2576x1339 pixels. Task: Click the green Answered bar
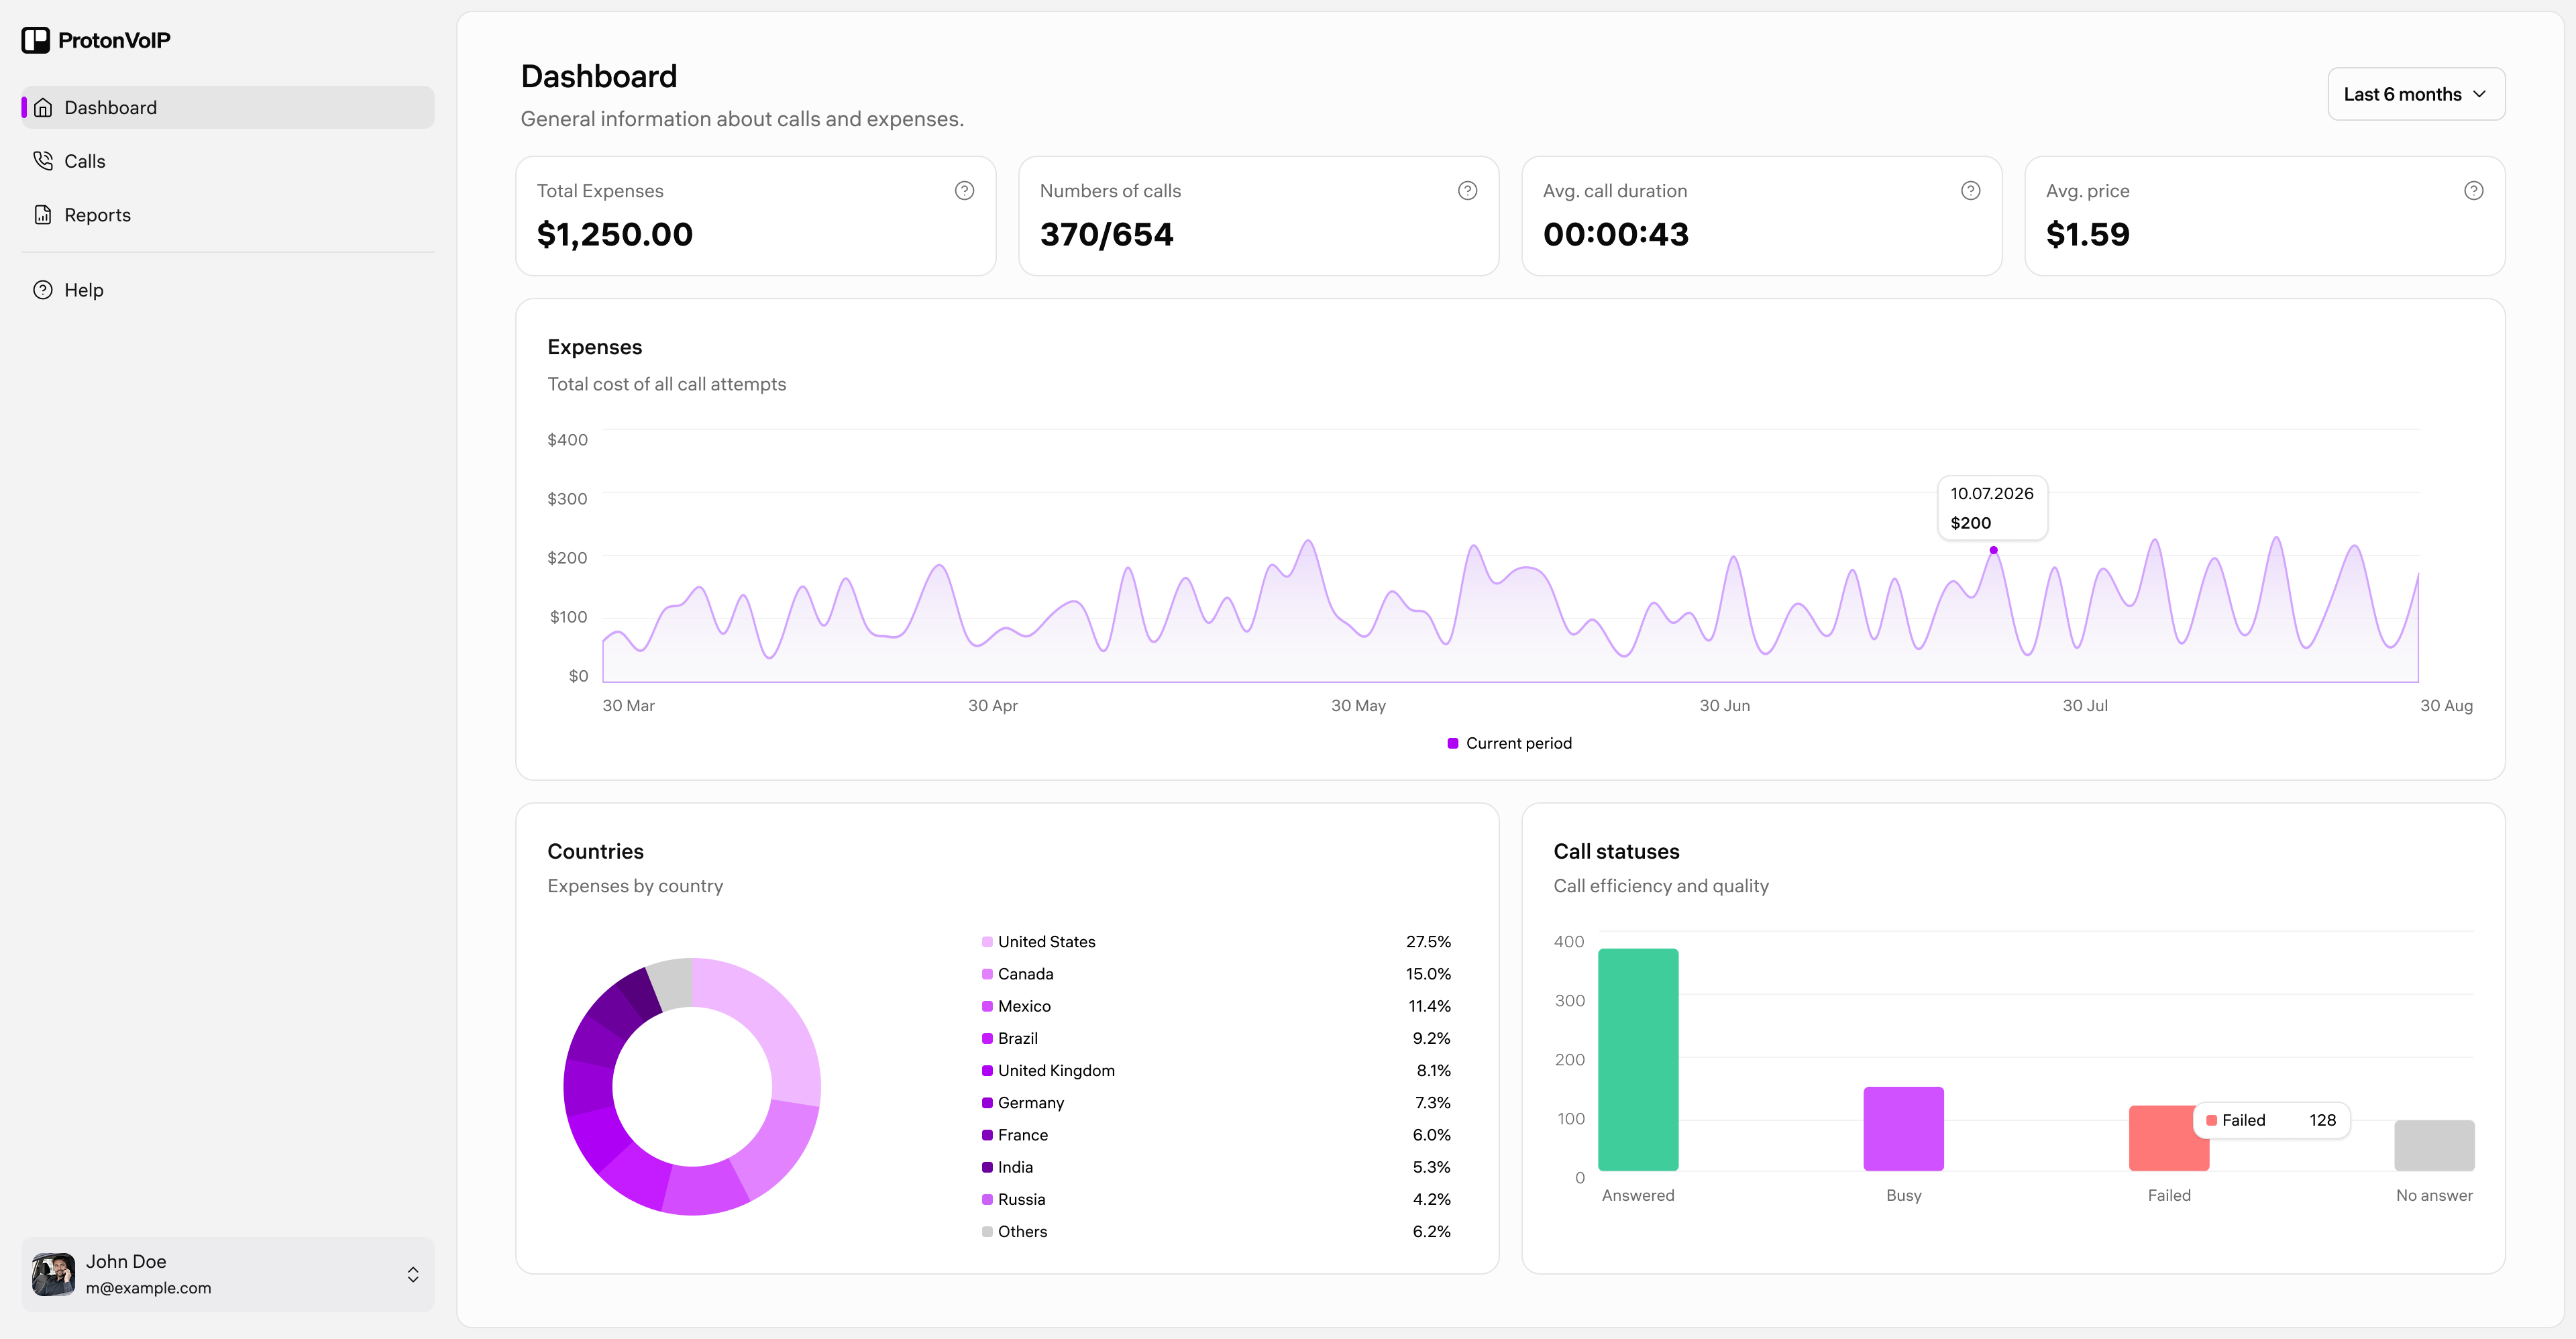[x=1638, y=1060]
